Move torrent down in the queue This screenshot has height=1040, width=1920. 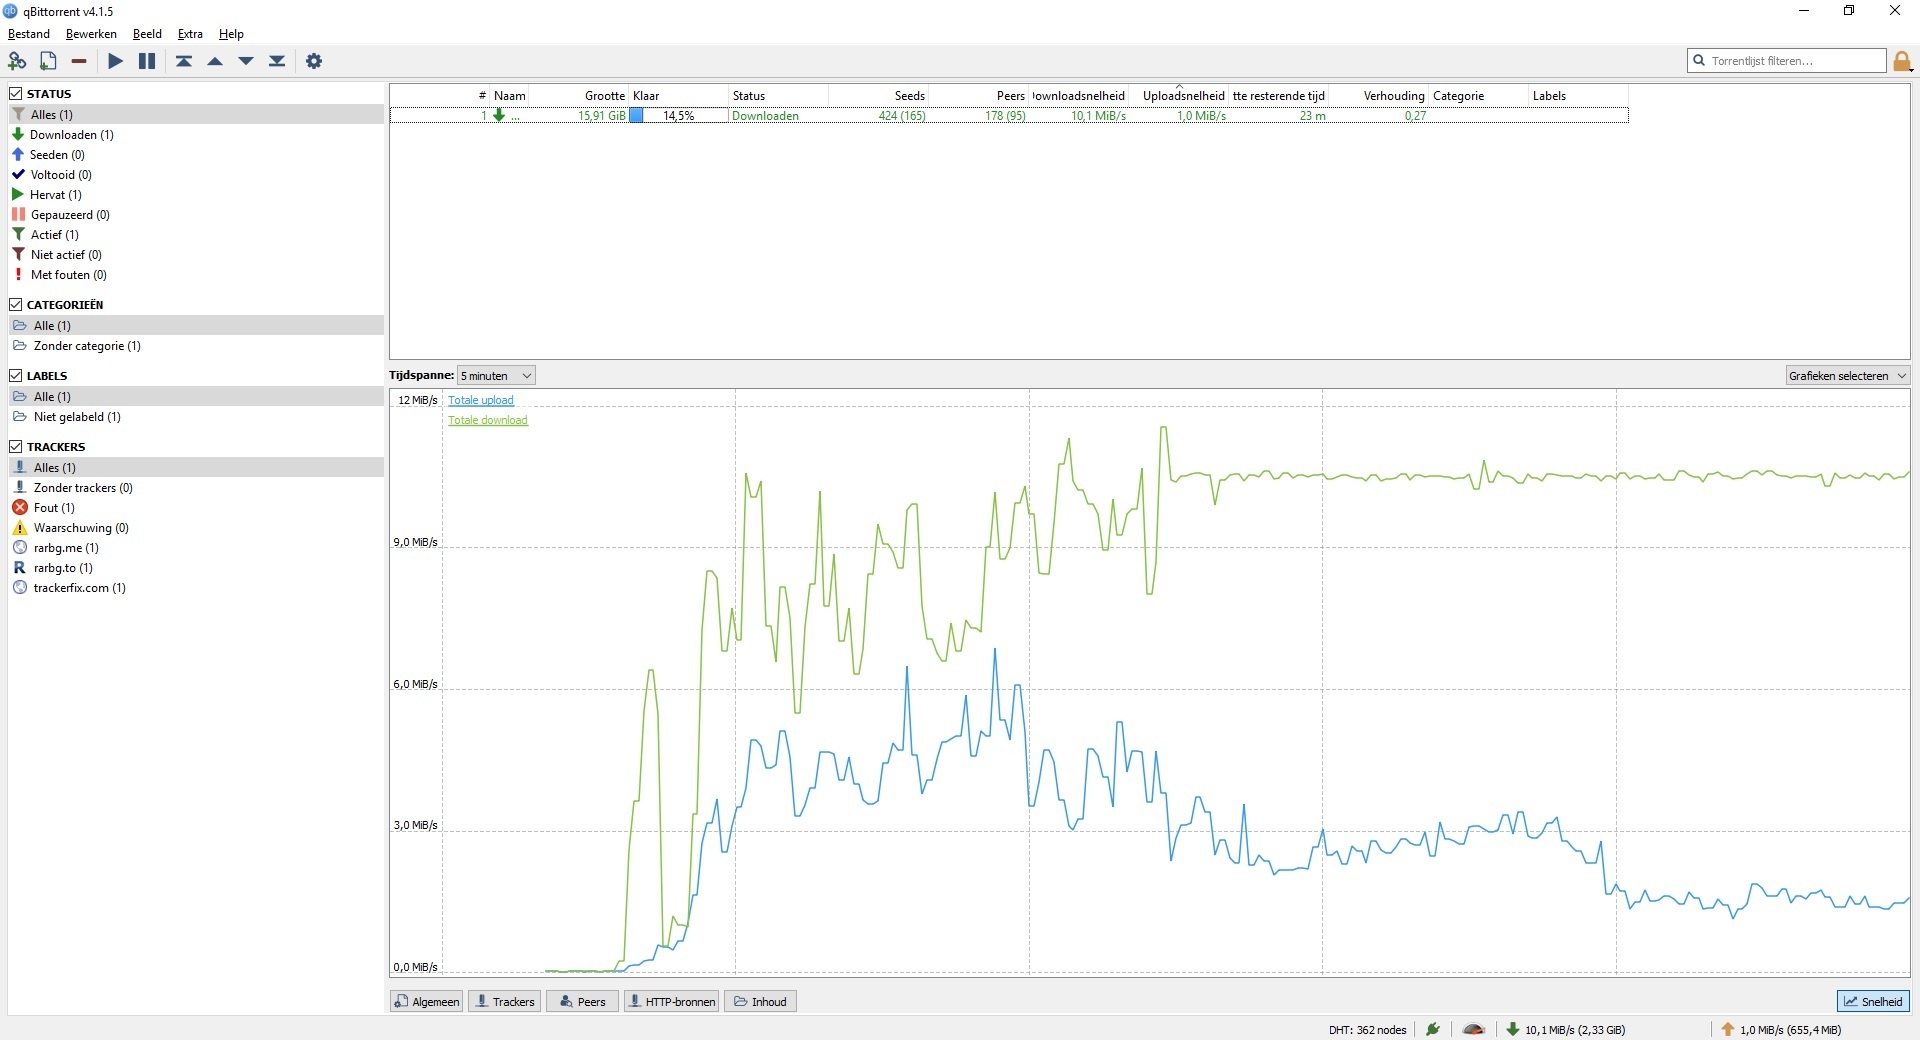tap(246, 61)
